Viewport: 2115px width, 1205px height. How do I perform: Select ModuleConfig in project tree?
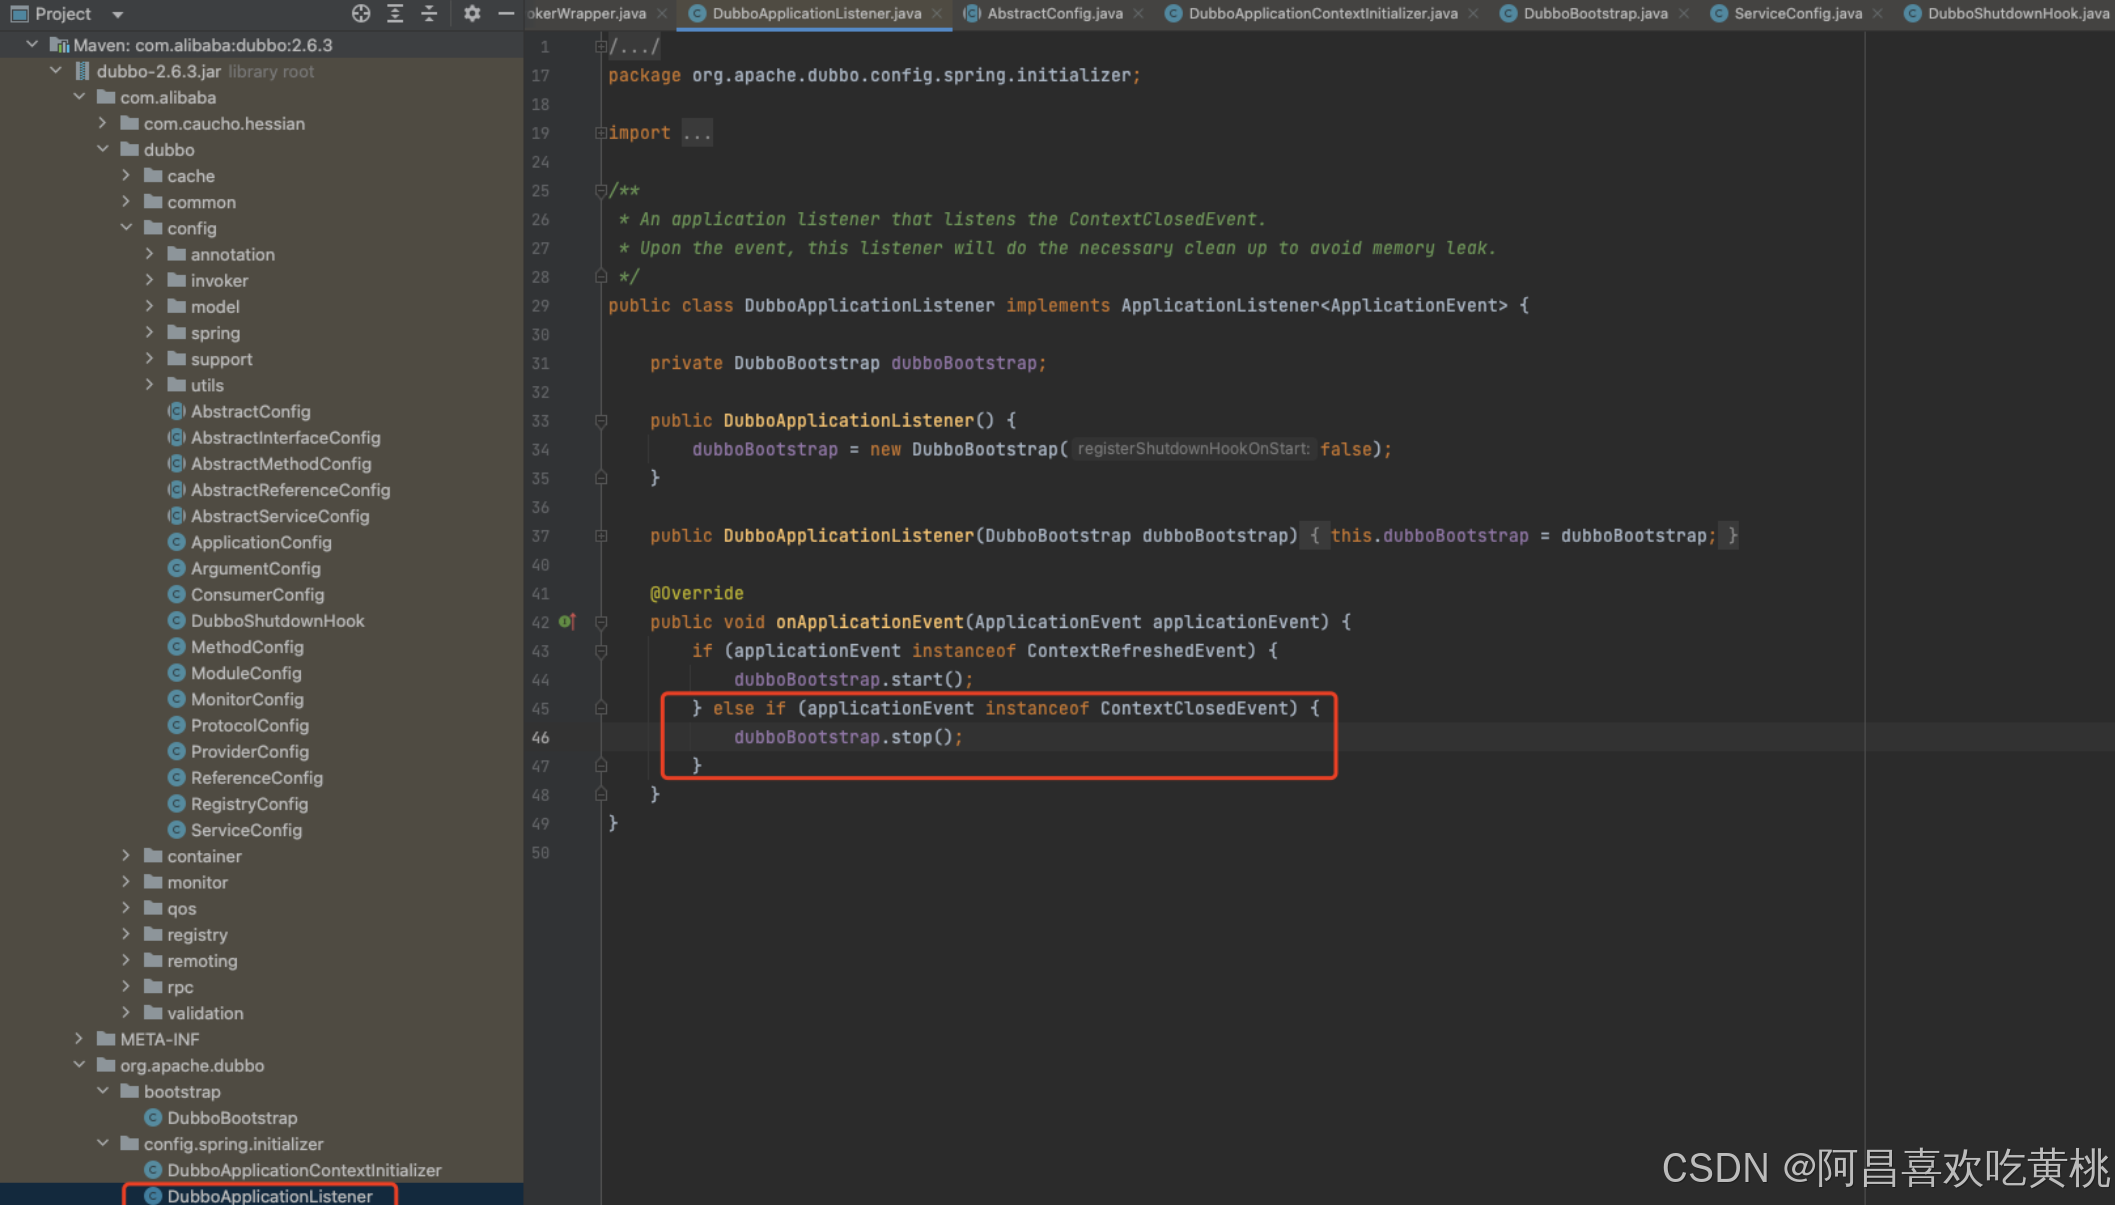tap(246, 673)
